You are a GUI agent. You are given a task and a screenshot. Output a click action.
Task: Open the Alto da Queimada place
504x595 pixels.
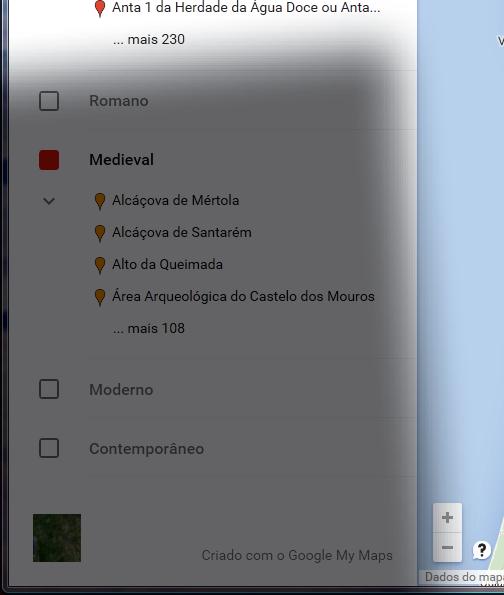[x=167, y=264]
